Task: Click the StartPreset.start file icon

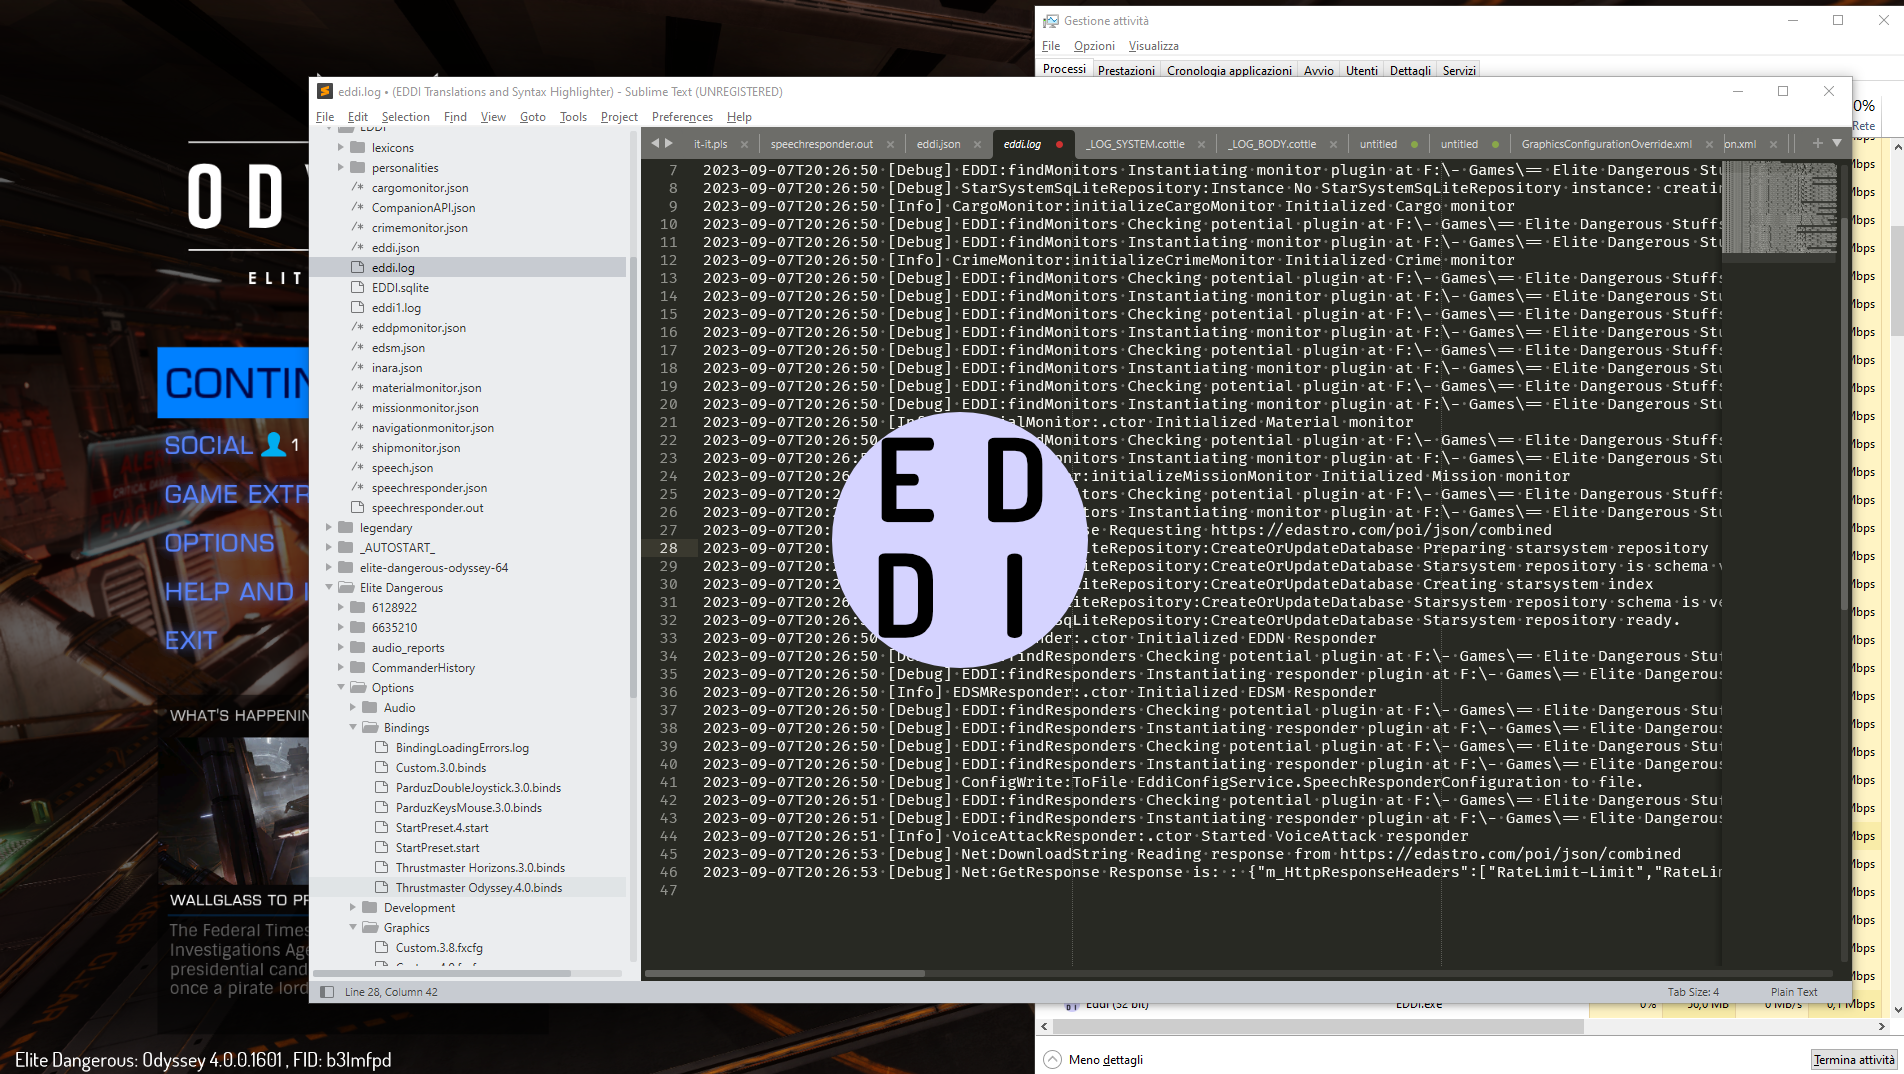Action: coord(381,847)
